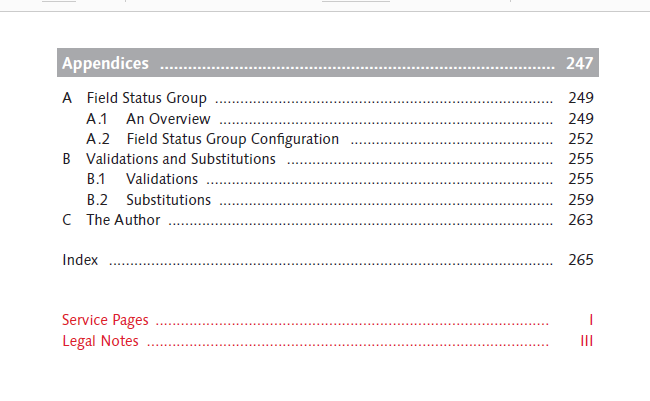This screenshot has width=650, height=401.
Task: Click roman numeral III beside Legal Notes
Action: coord(587,341)
